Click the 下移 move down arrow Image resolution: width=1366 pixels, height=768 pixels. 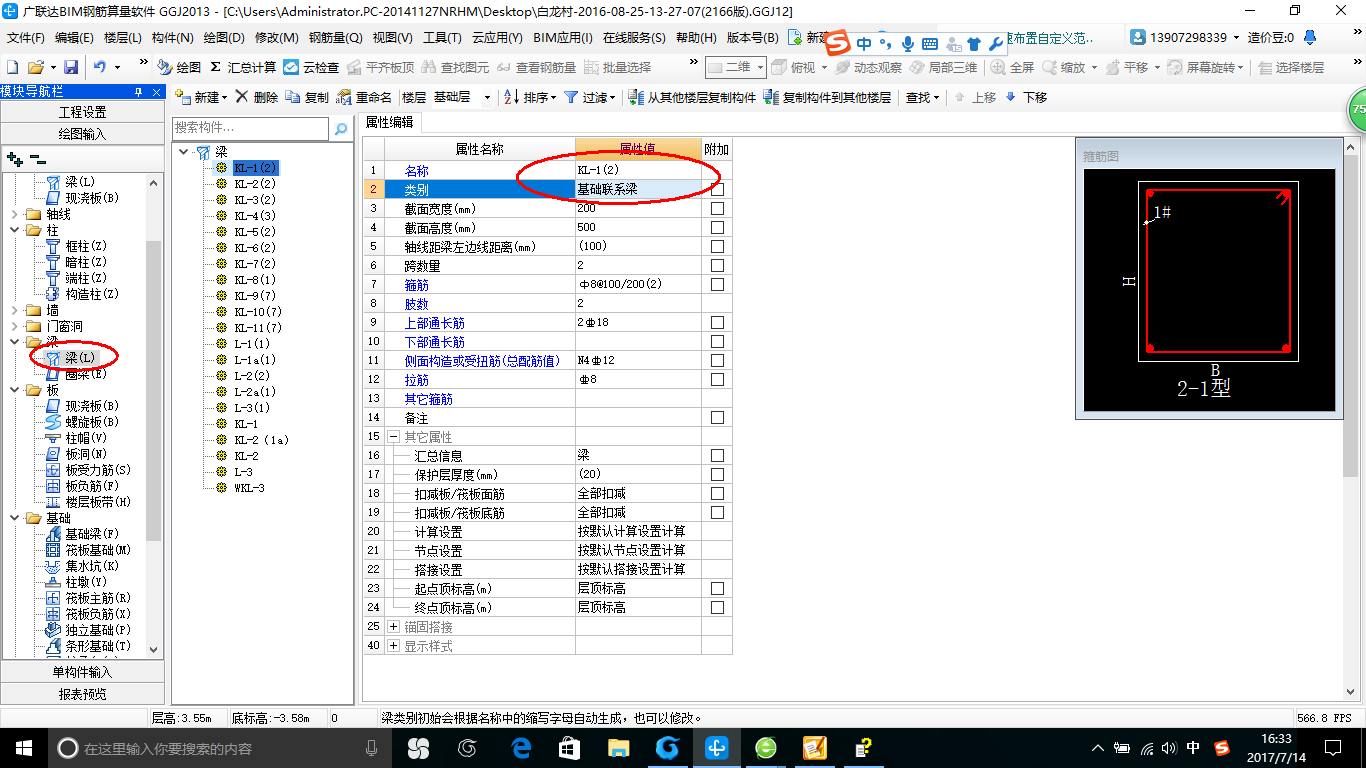[1026, 97]
